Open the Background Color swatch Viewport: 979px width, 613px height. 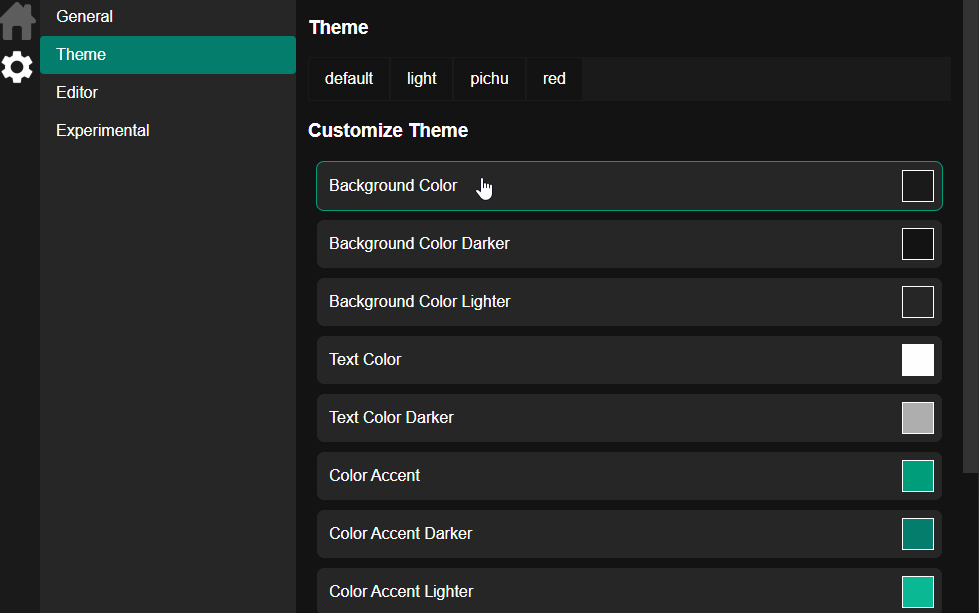click(x=917, y=186)
